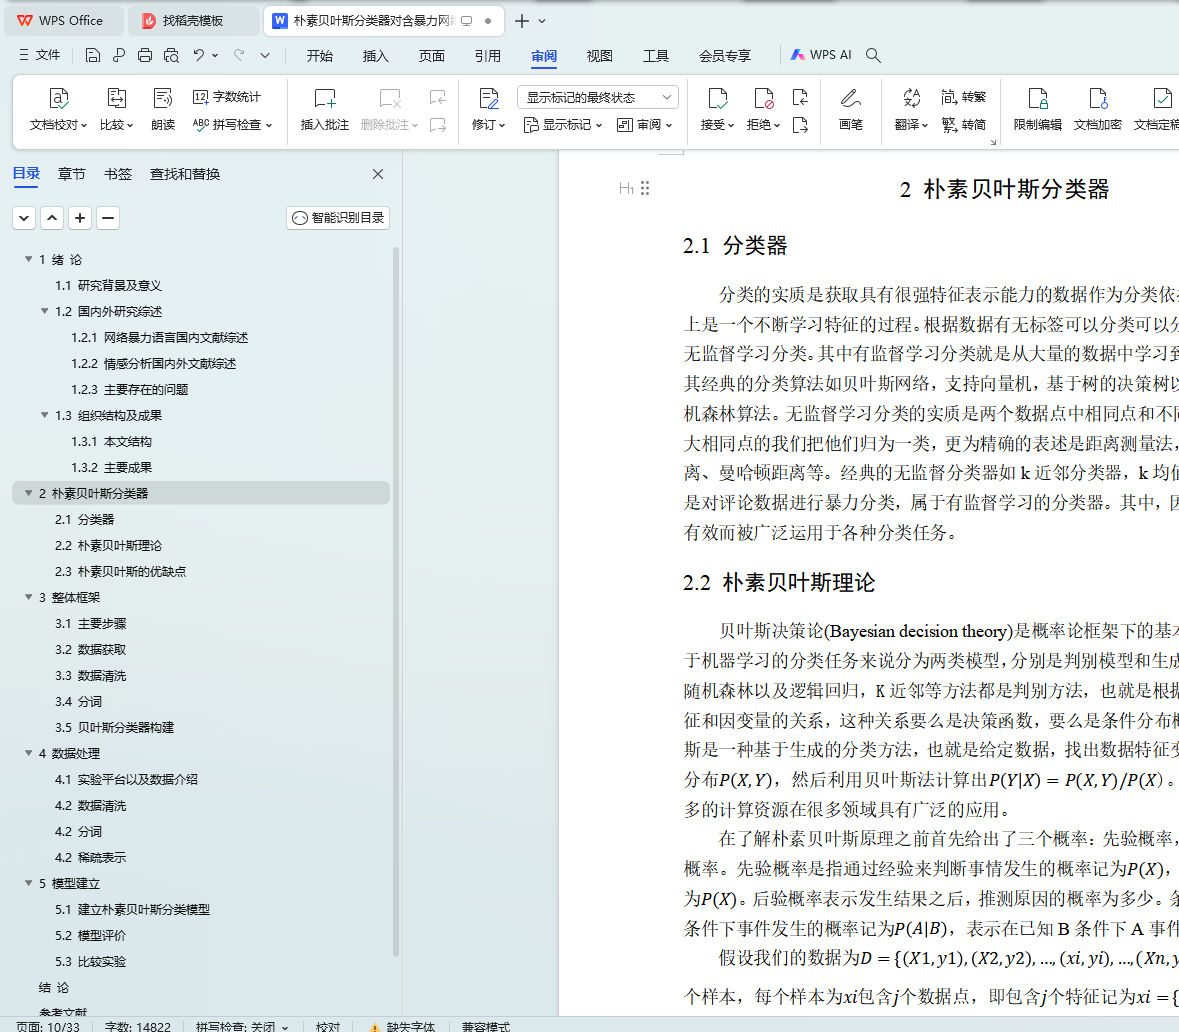Click the promote heading plus button

click(x=80, y=218)
